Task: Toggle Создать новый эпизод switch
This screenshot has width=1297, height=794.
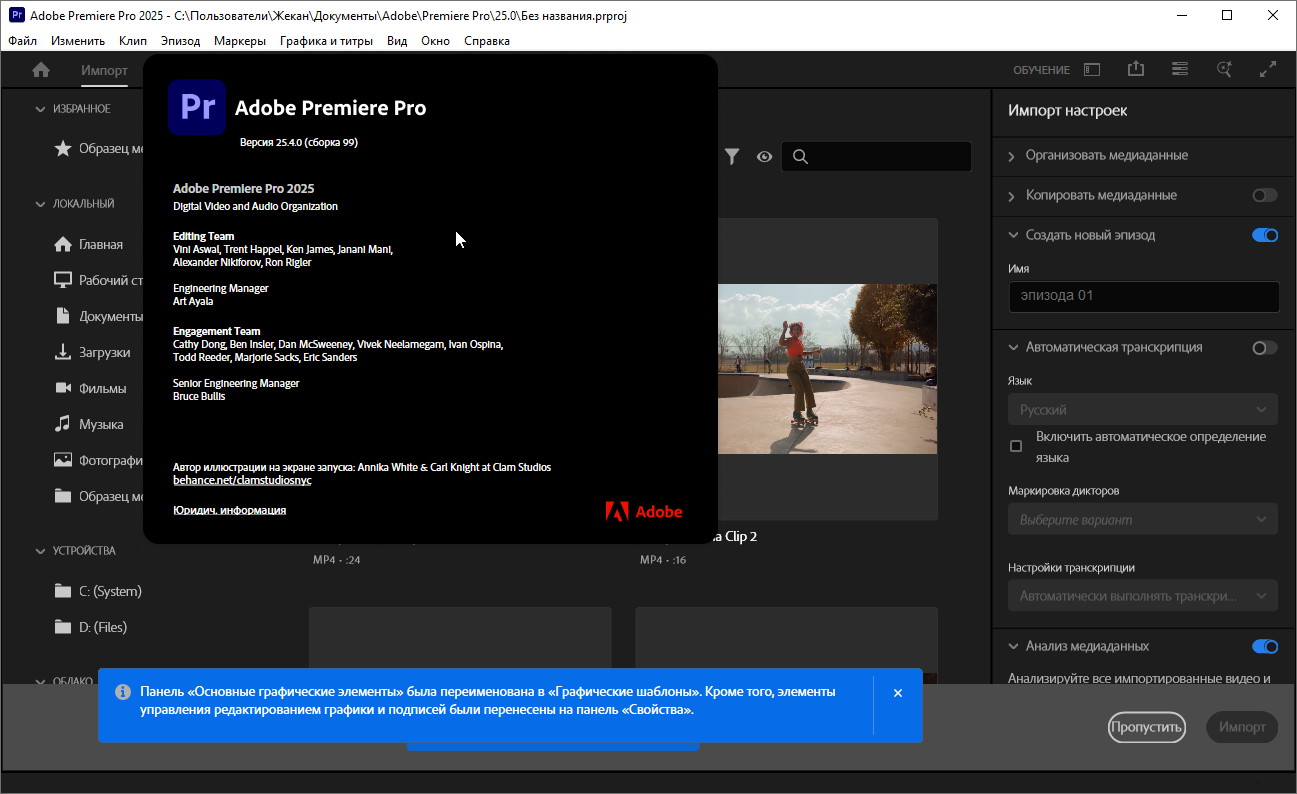Action: pyautogui.click(x=1265, y=235)
